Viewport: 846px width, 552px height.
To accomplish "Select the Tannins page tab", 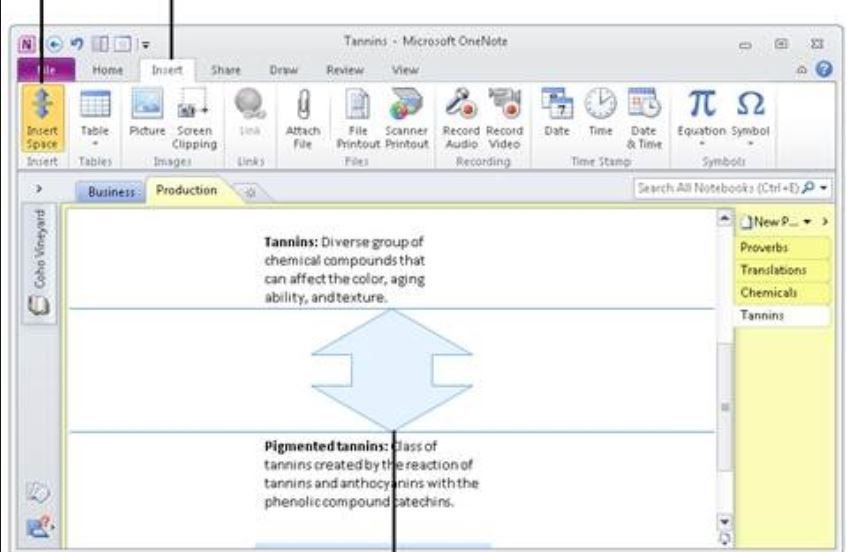I will click(x=781, y=315).
